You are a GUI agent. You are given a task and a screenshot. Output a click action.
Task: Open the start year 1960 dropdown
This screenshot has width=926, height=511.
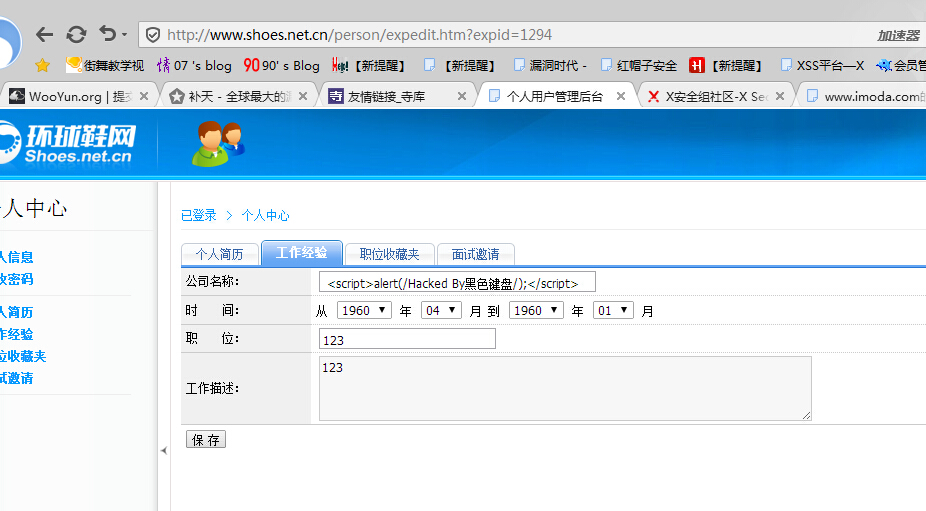[364, 311]
